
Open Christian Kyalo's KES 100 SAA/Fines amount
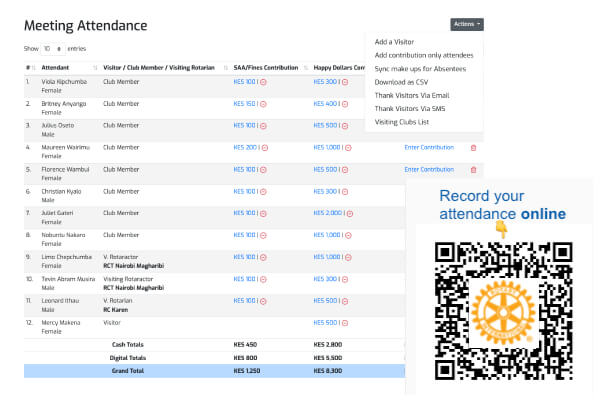click(244, 191)
